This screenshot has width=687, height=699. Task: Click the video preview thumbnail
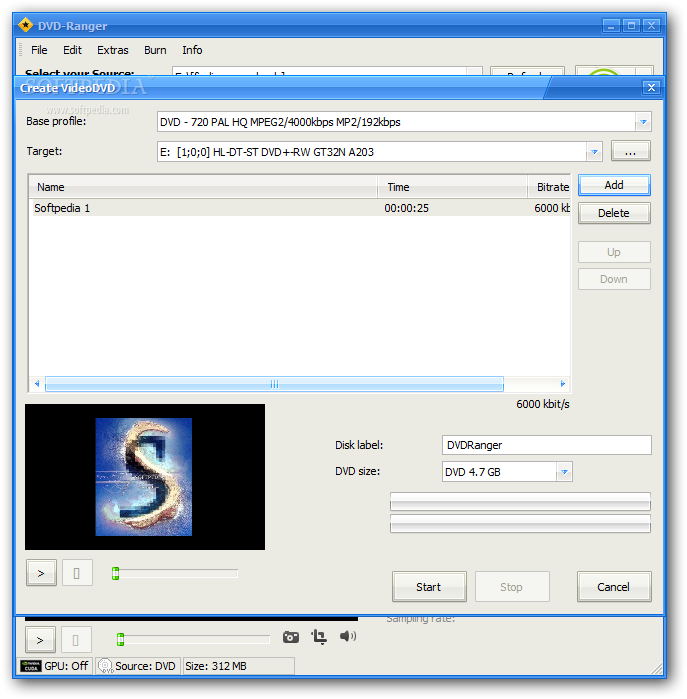click(x=144, y=477)
